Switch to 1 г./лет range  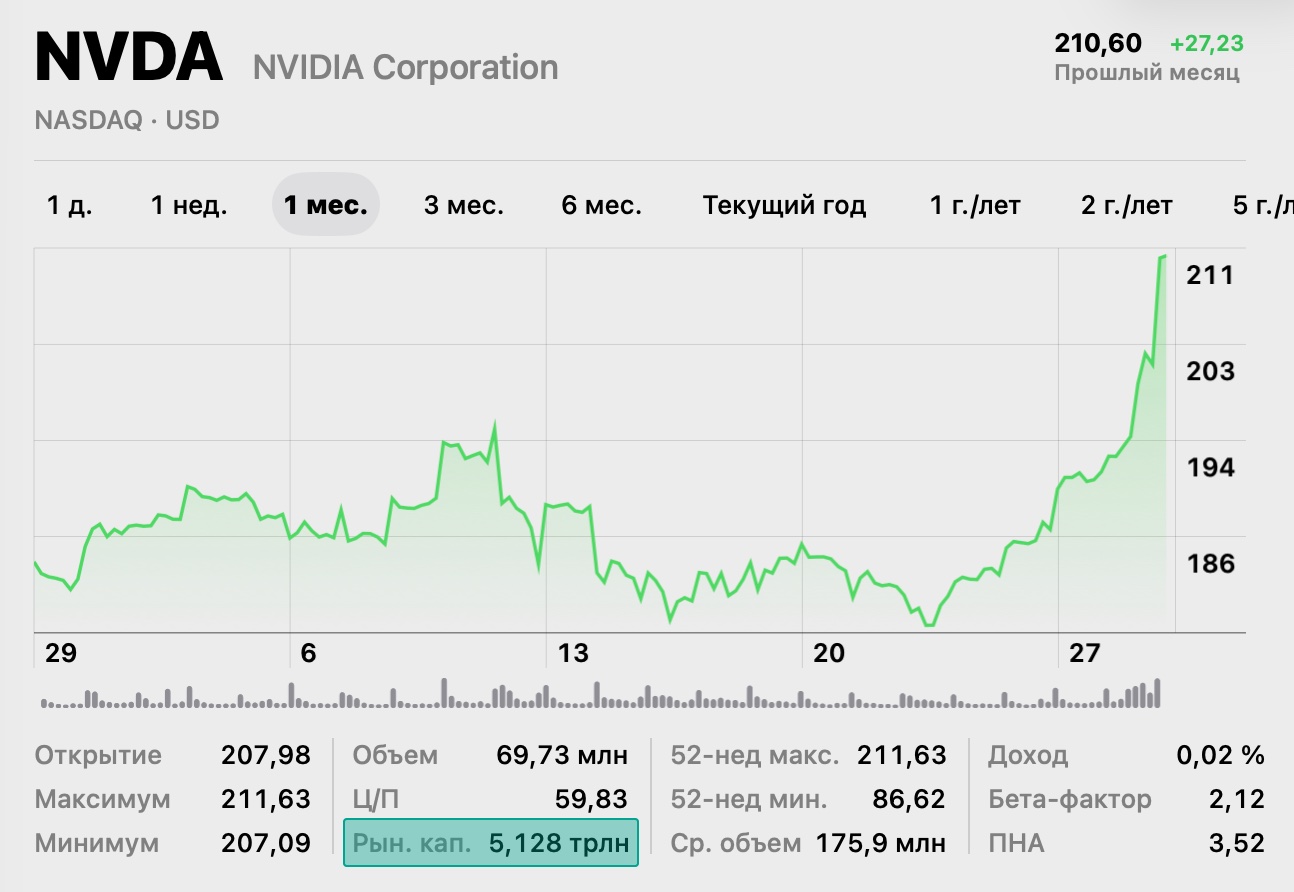(975, 206)
